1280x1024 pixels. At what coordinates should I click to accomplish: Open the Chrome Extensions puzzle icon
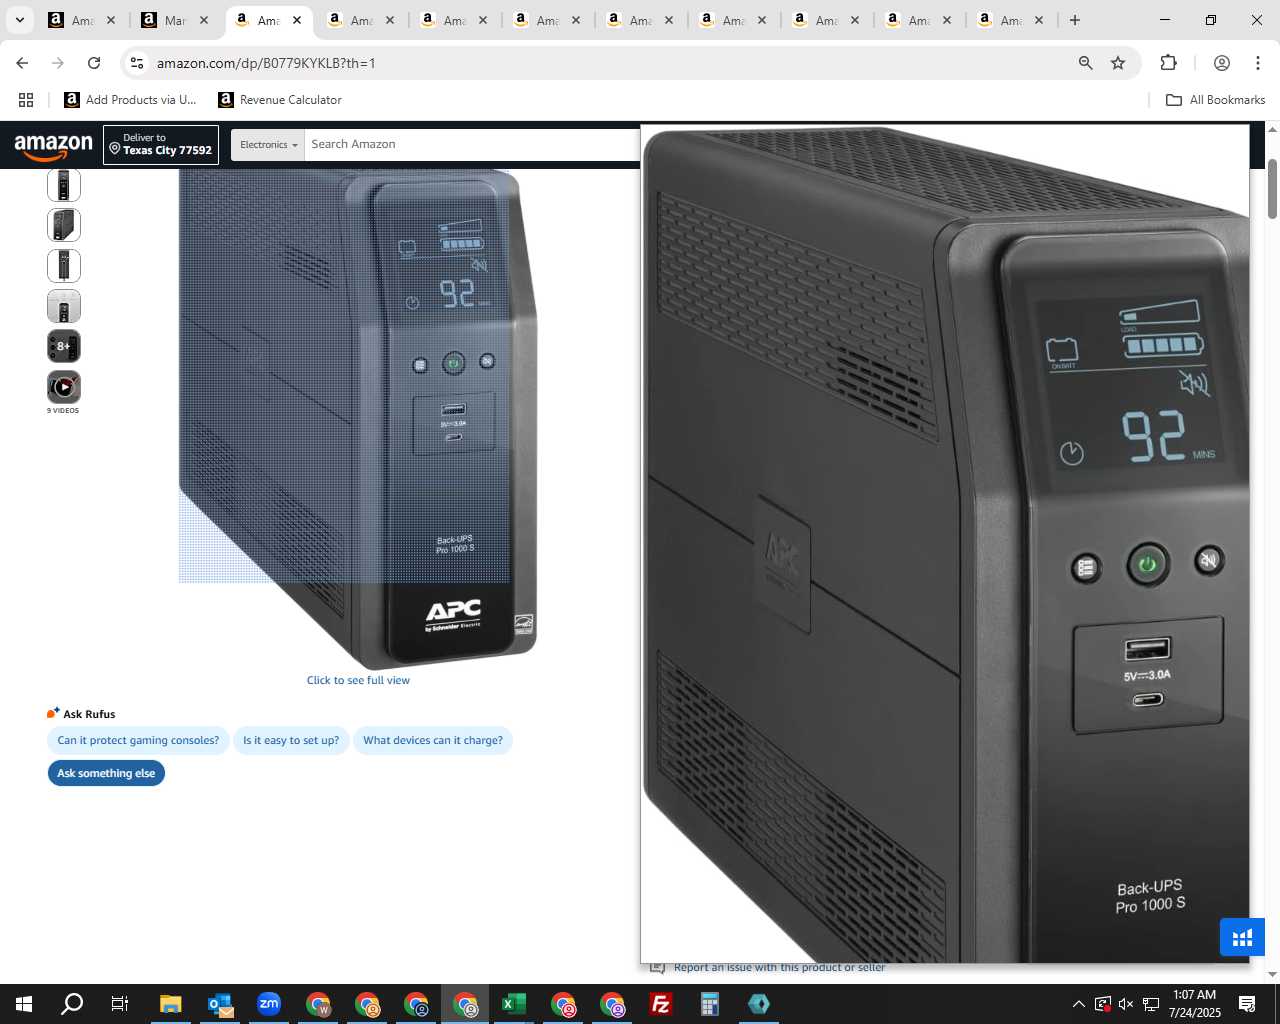[x=1168, y=63]
